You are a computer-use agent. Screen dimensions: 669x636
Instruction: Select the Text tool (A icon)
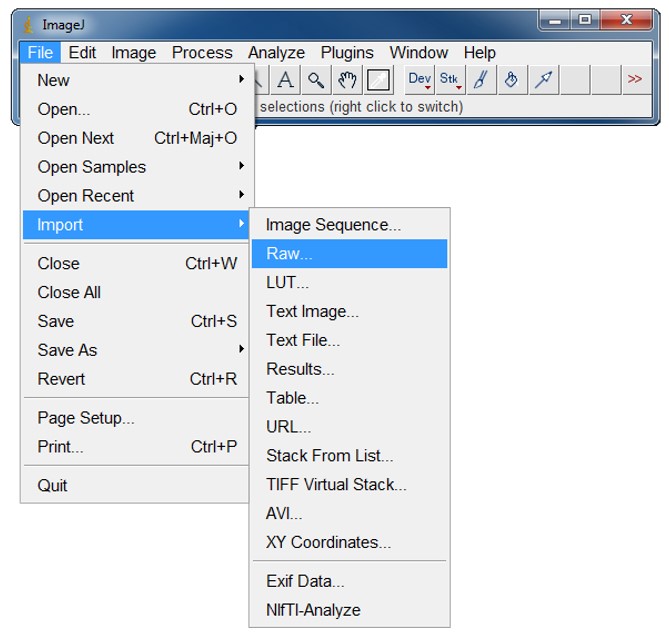[285, 79]
